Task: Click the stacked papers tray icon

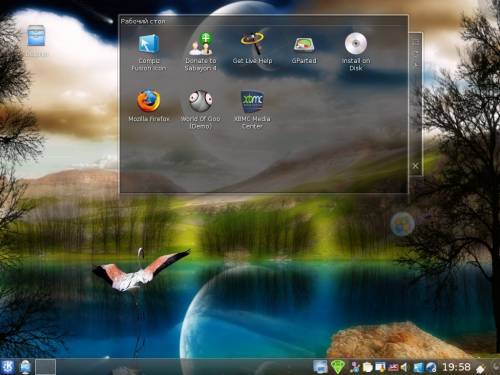Action: click(x=368, y=367)
